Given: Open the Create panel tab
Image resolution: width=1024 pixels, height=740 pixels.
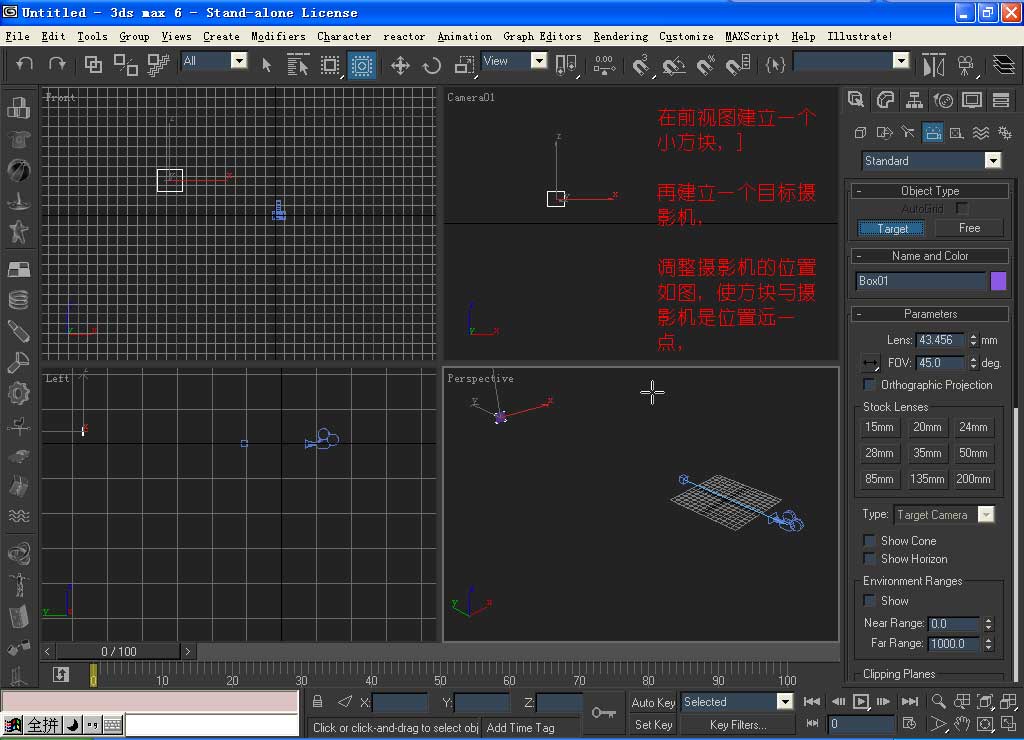Looking at the screenshot, I should [x=856, y=99].
